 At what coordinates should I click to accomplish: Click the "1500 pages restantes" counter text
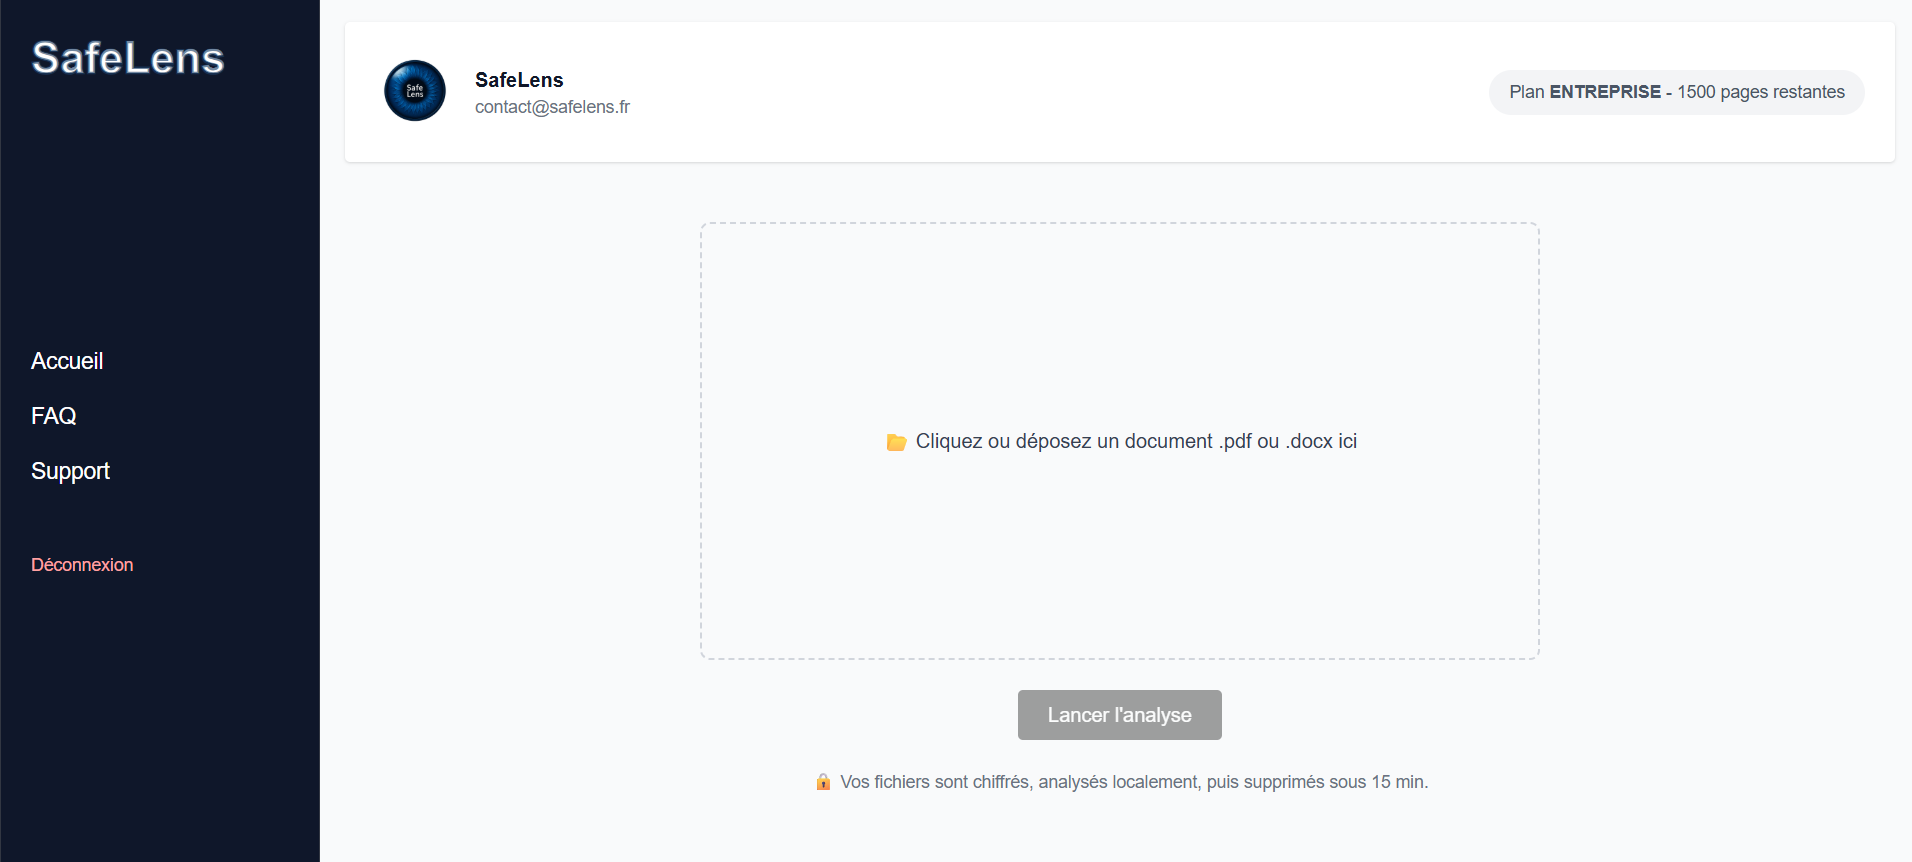(1760, 92)
